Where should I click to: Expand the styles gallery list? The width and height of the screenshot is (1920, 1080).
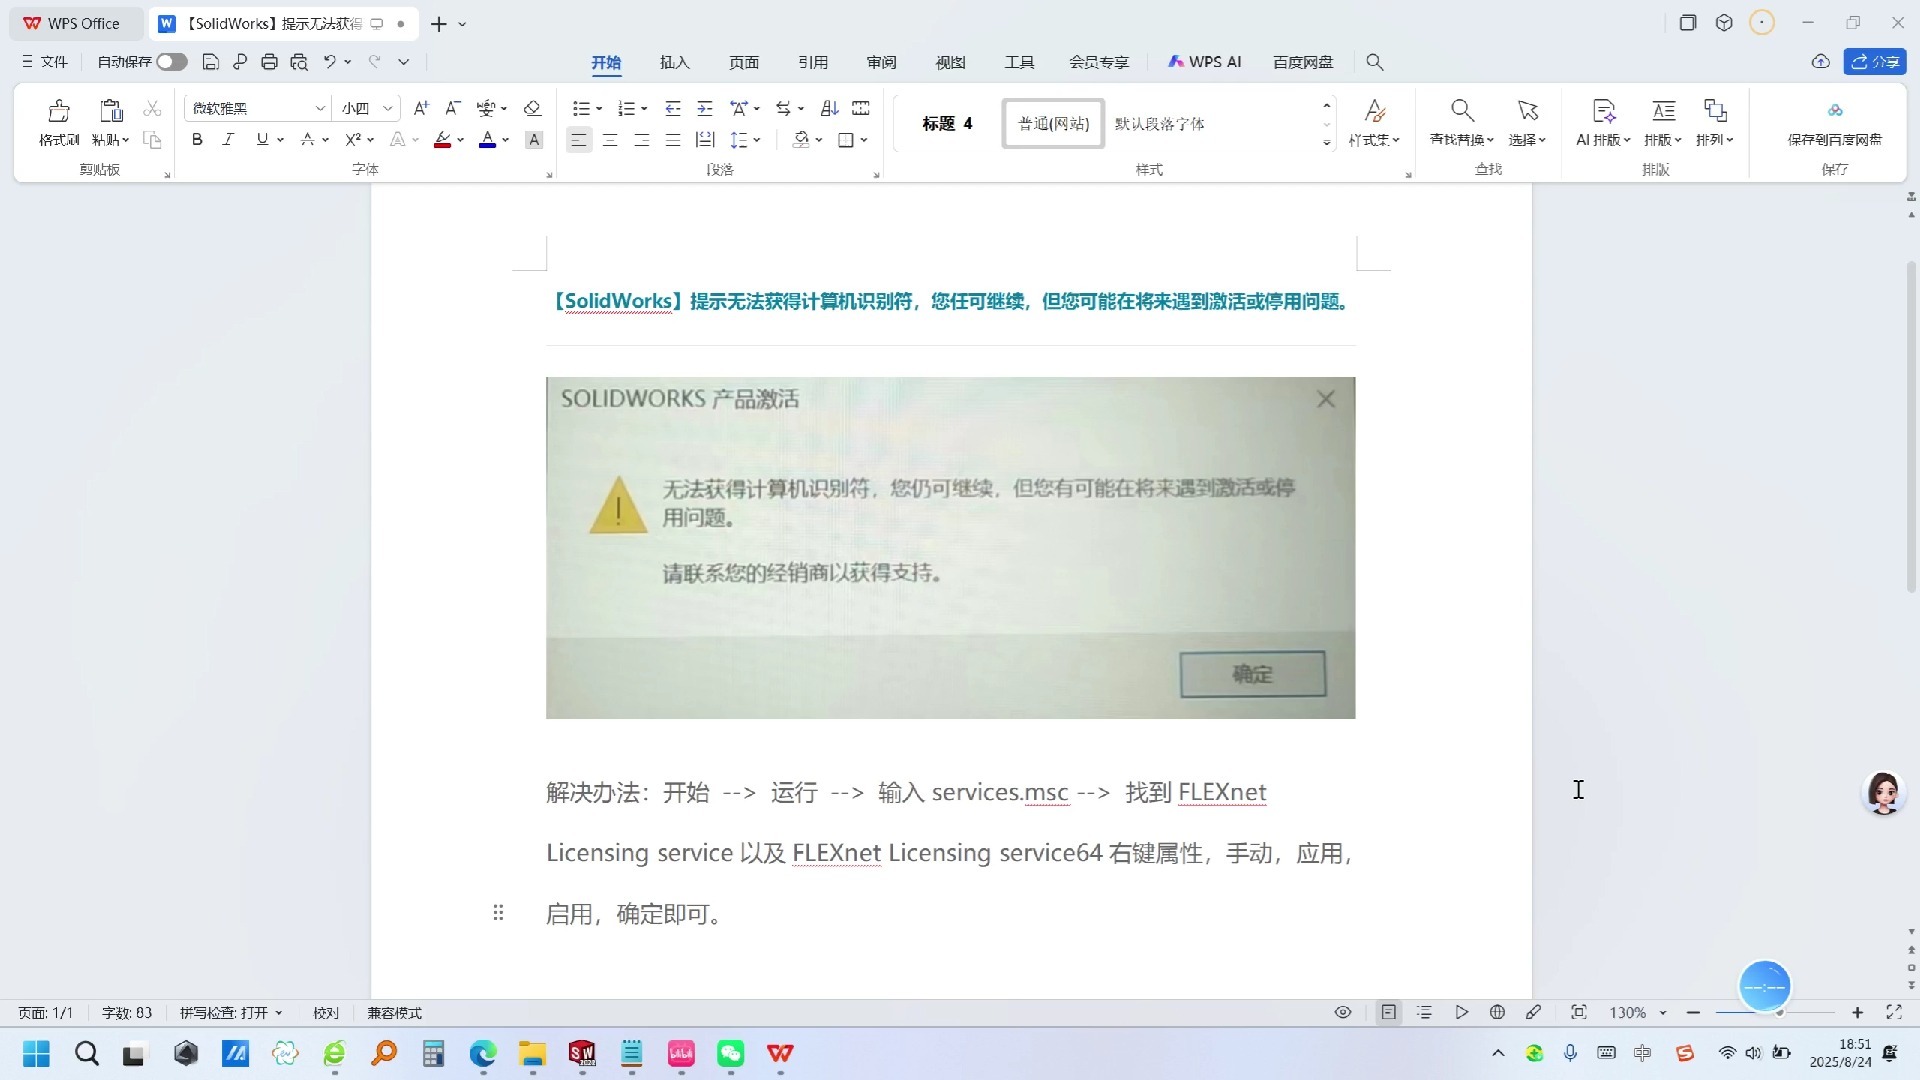coord(1327,143)
